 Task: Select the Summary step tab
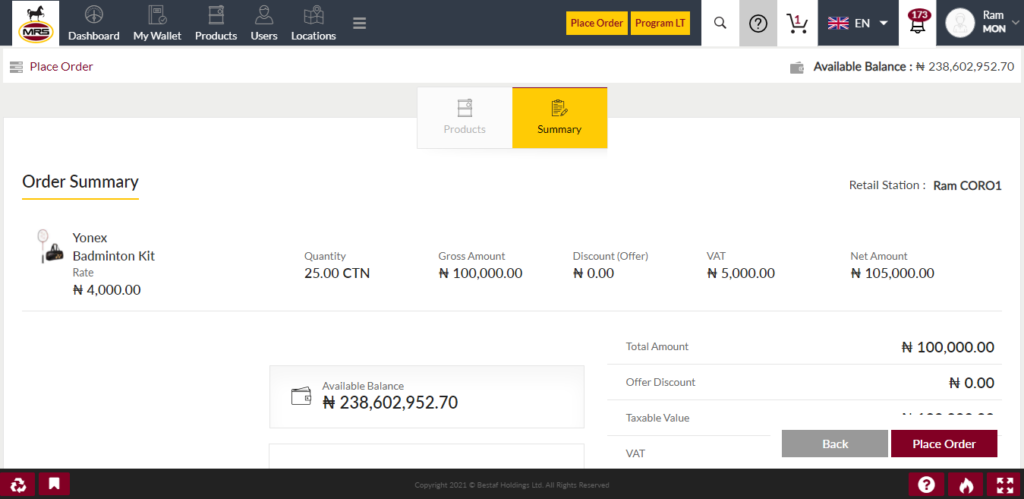pyautogui.click(x=560, y=118)
